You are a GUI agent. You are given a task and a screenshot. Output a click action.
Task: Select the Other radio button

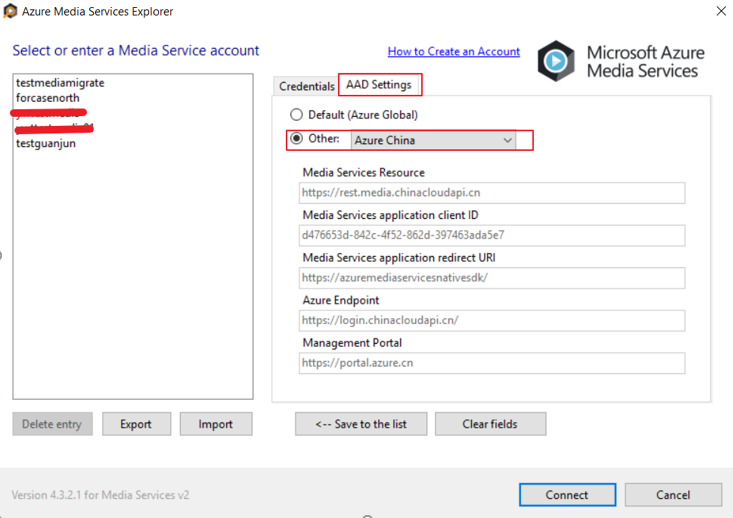296,139
